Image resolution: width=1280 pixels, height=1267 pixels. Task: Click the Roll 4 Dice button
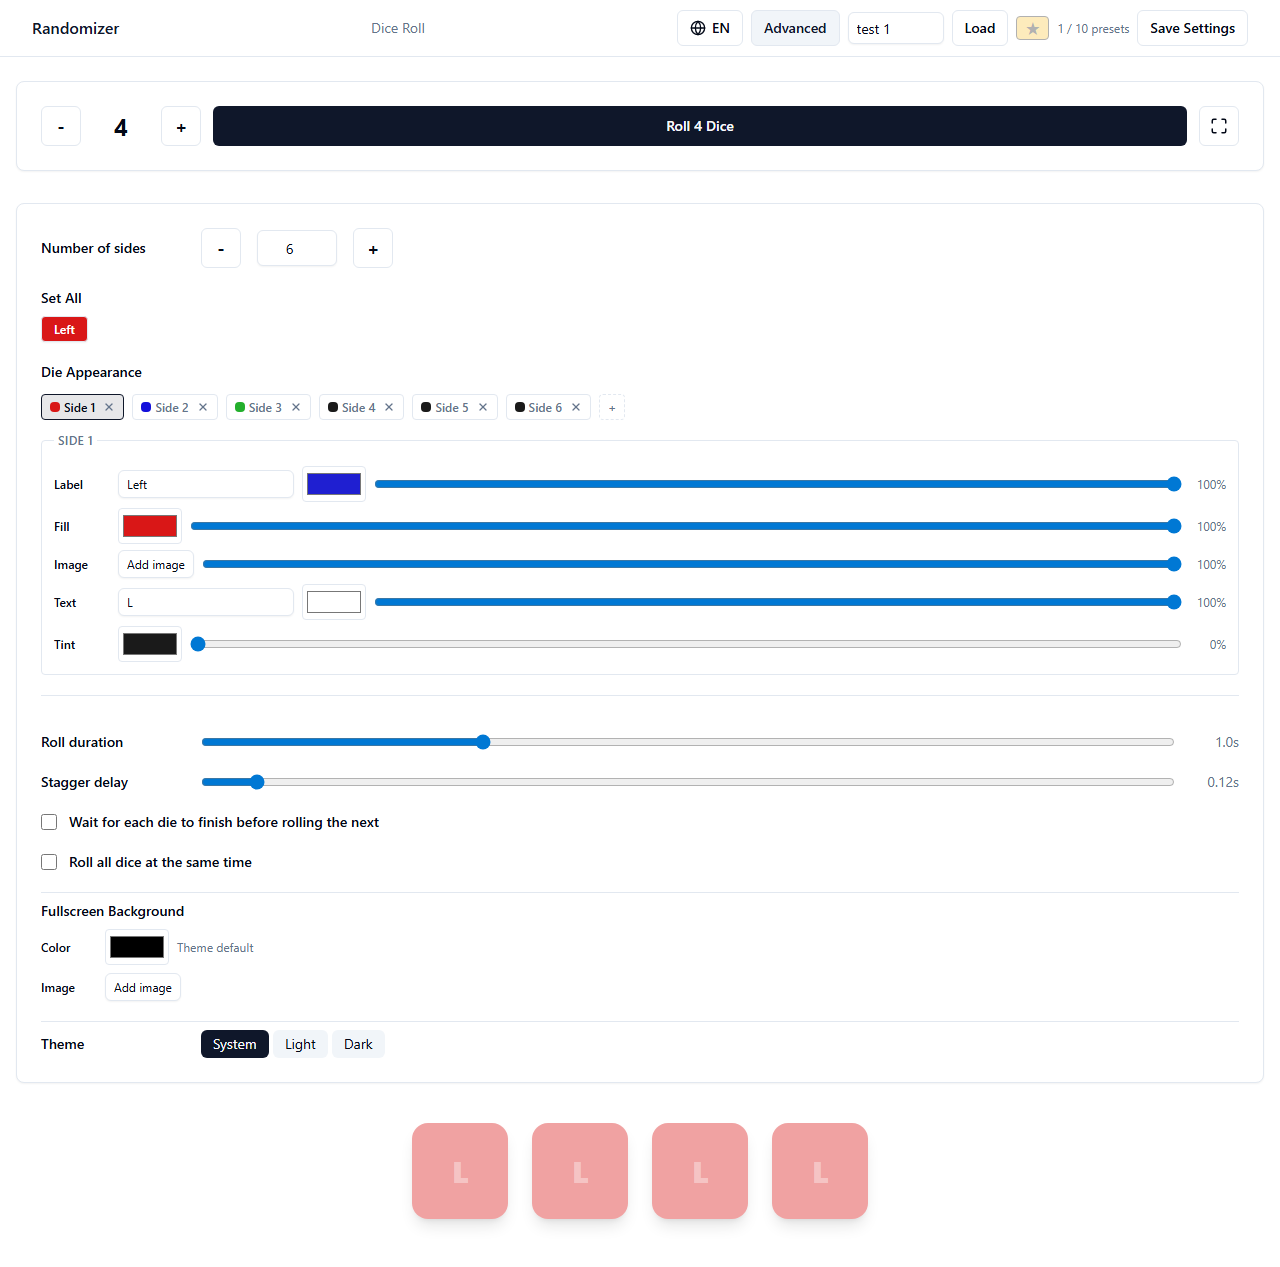pyautogui.click(x=700, y=126)
